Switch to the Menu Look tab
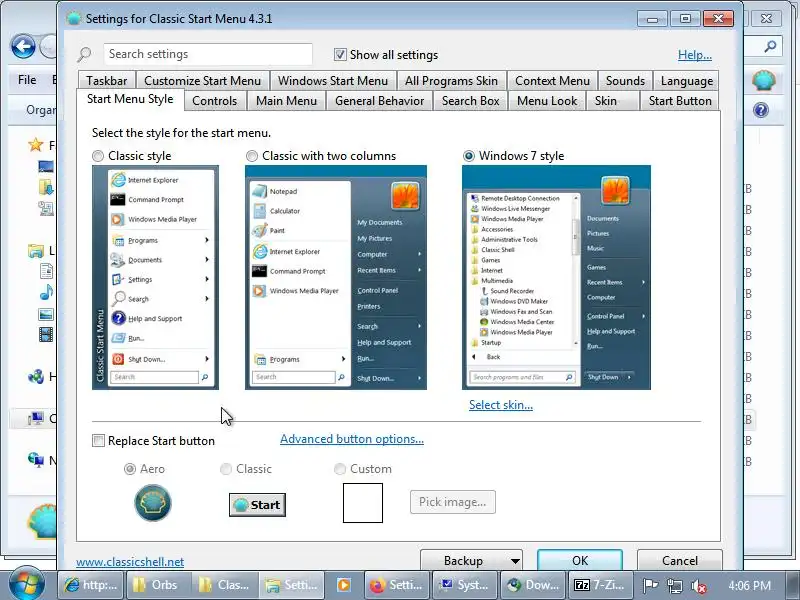The image size is (800, 600). click(547, 101)
